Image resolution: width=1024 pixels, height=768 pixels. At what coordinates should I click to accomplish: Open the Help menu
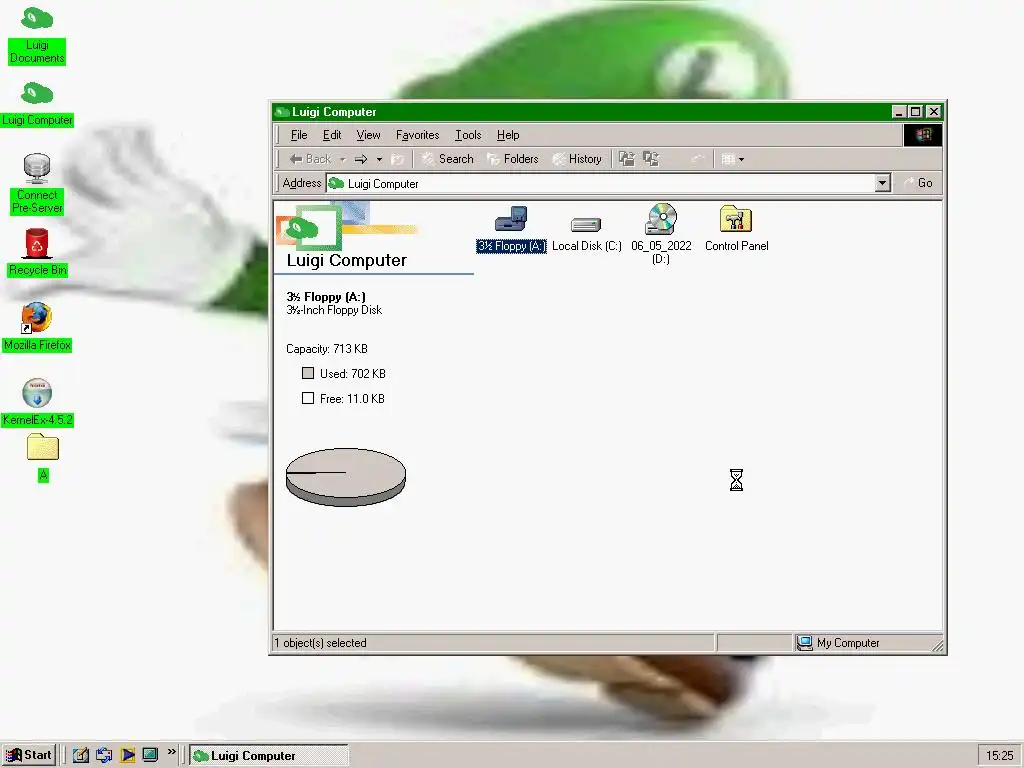coord(508,135)
